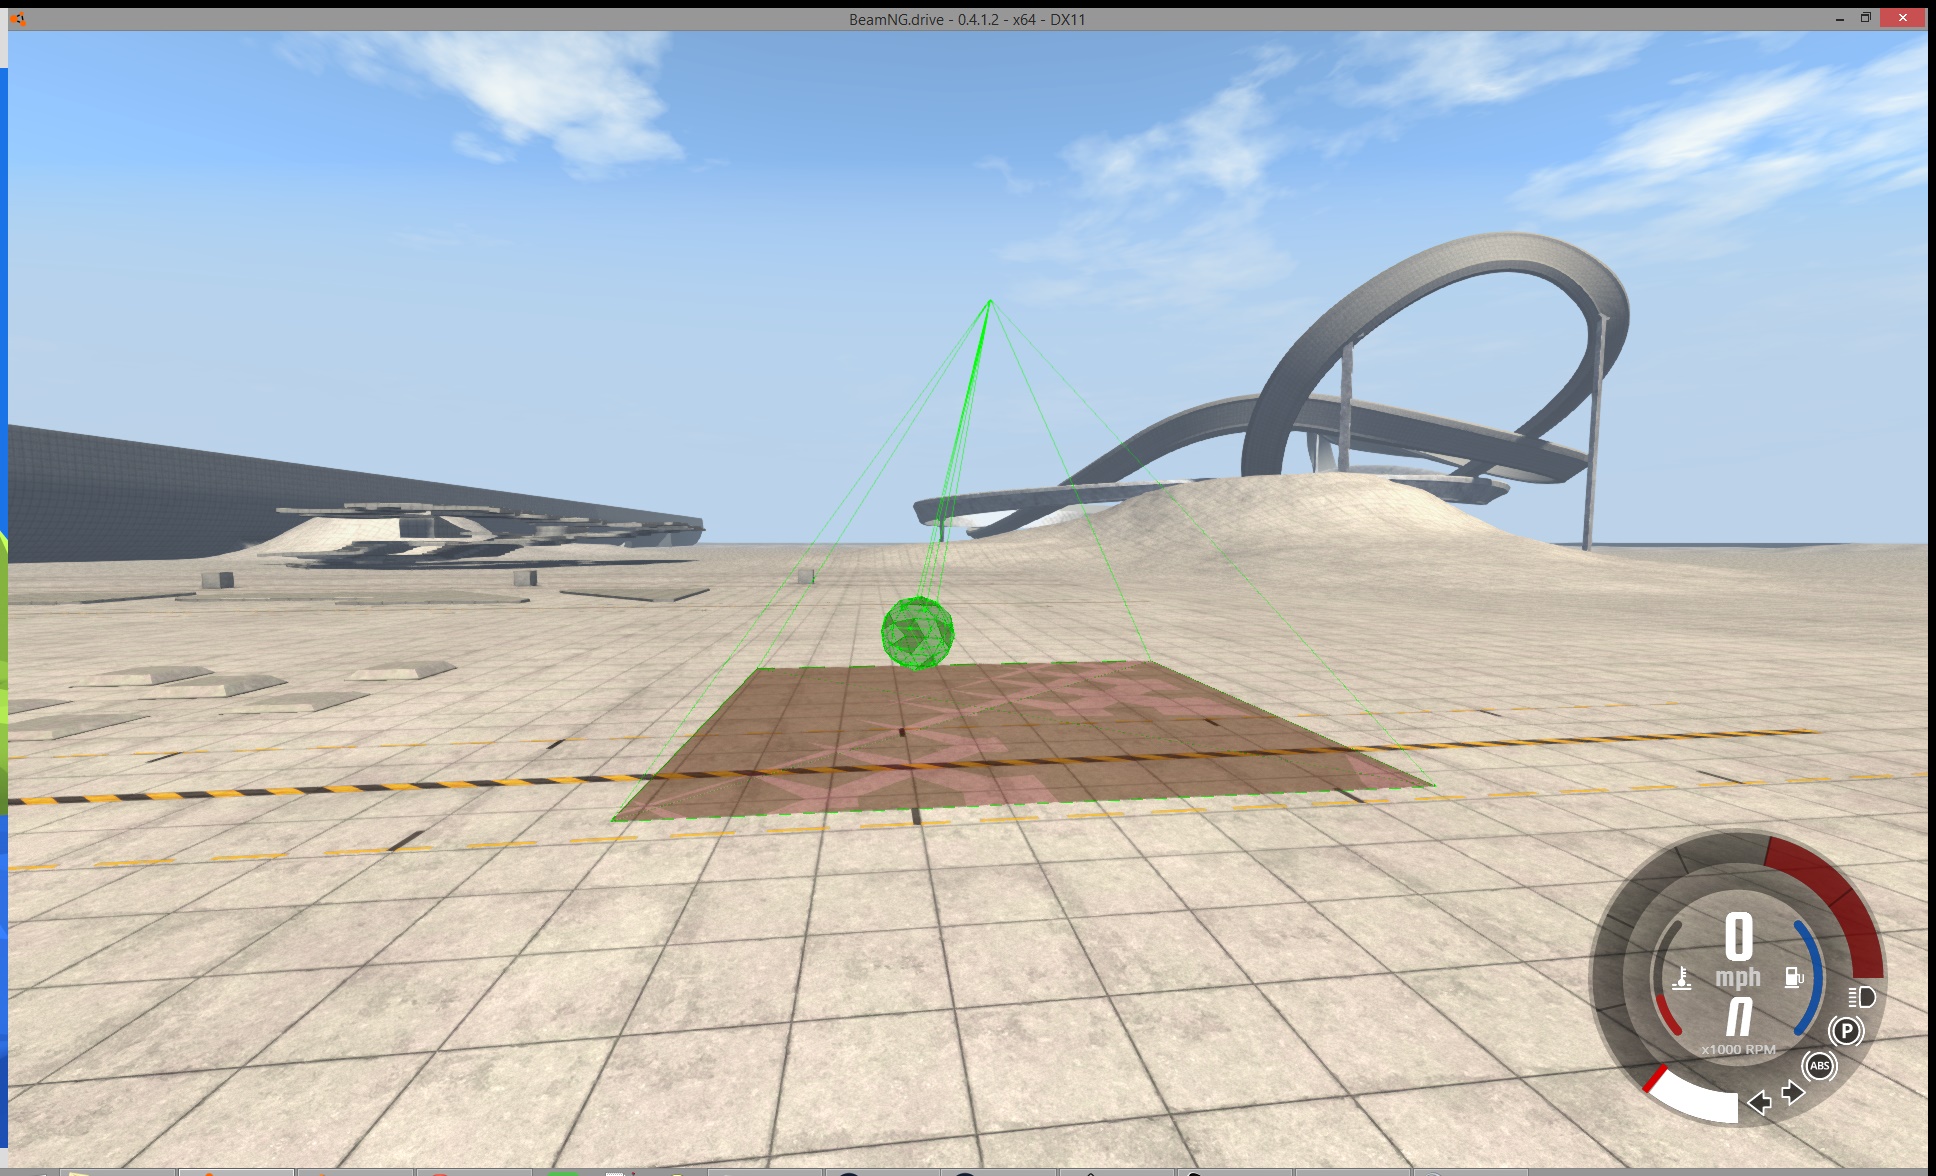
Task: Click the mph unit label
Action: (x=1738, y=978)
